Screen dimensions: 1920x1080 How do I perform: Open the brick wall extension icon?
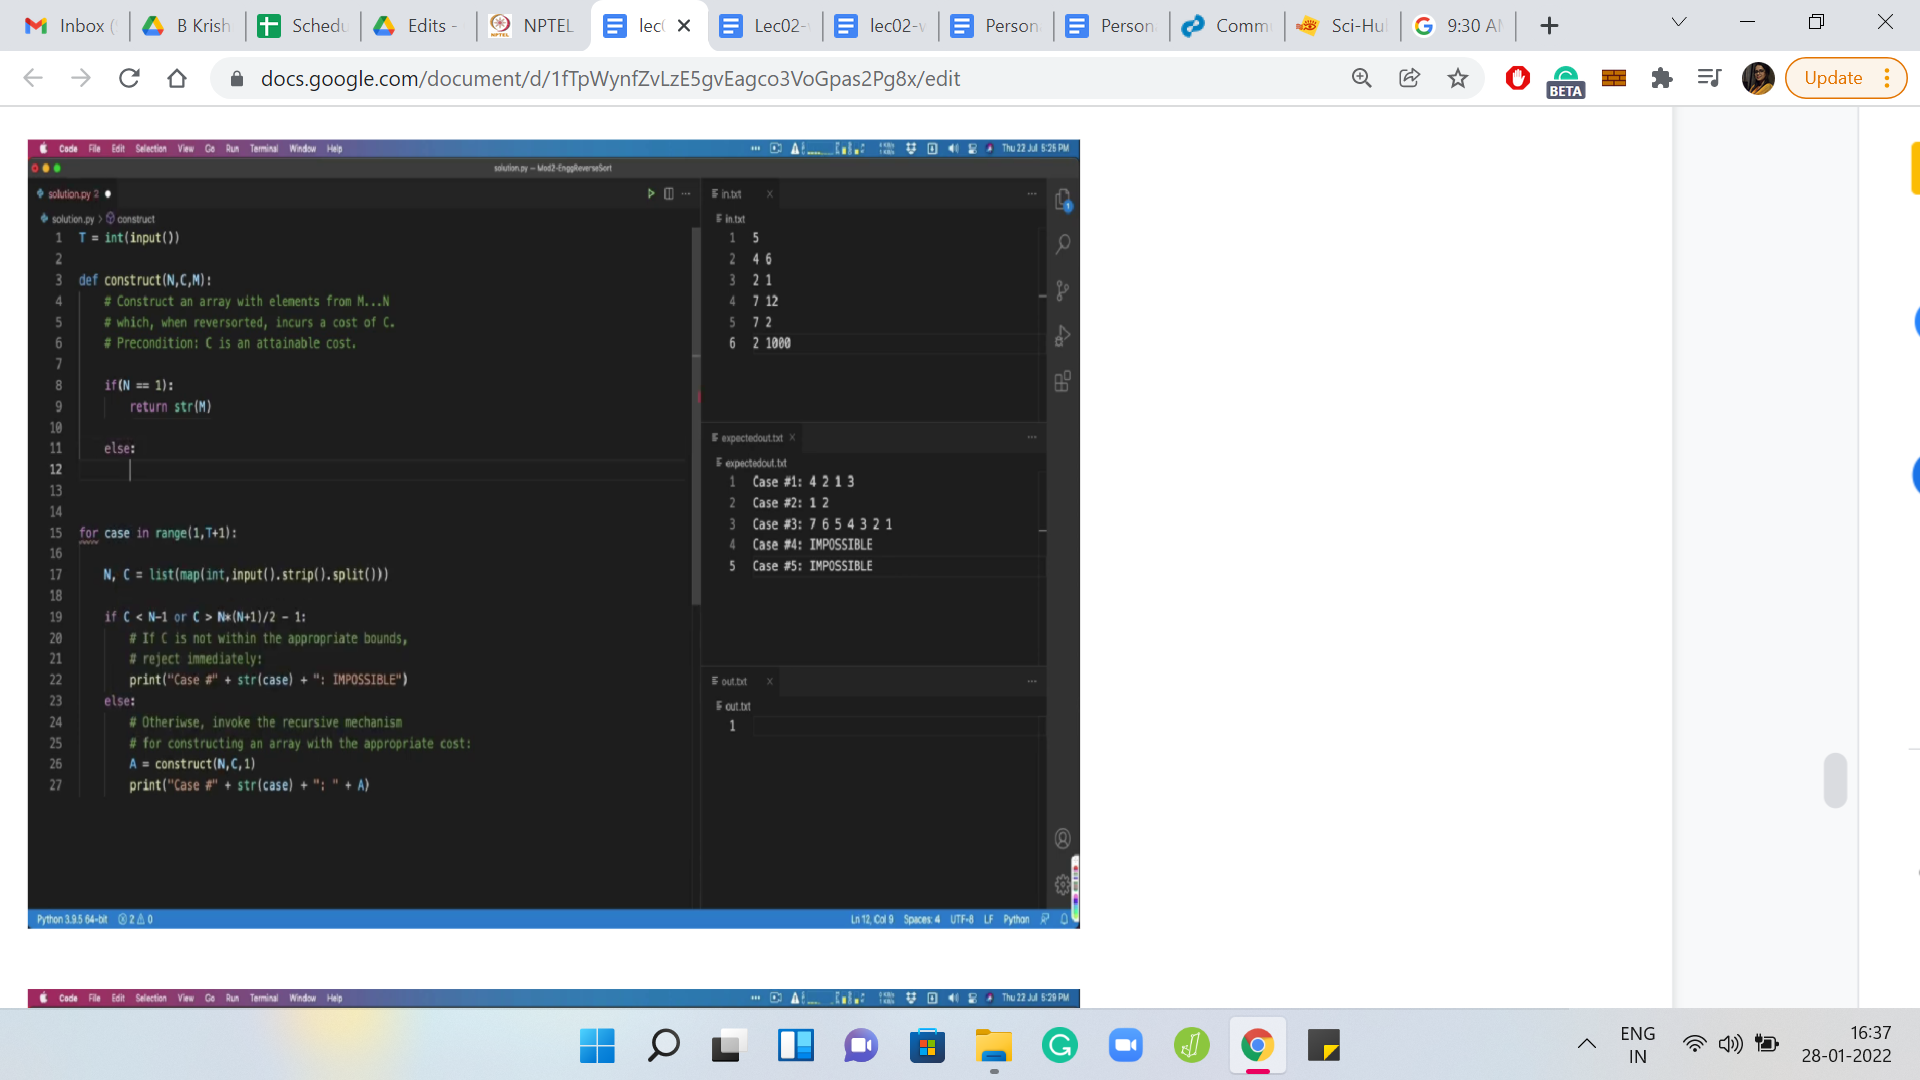pyautogui.click(x=1614, y=78)
